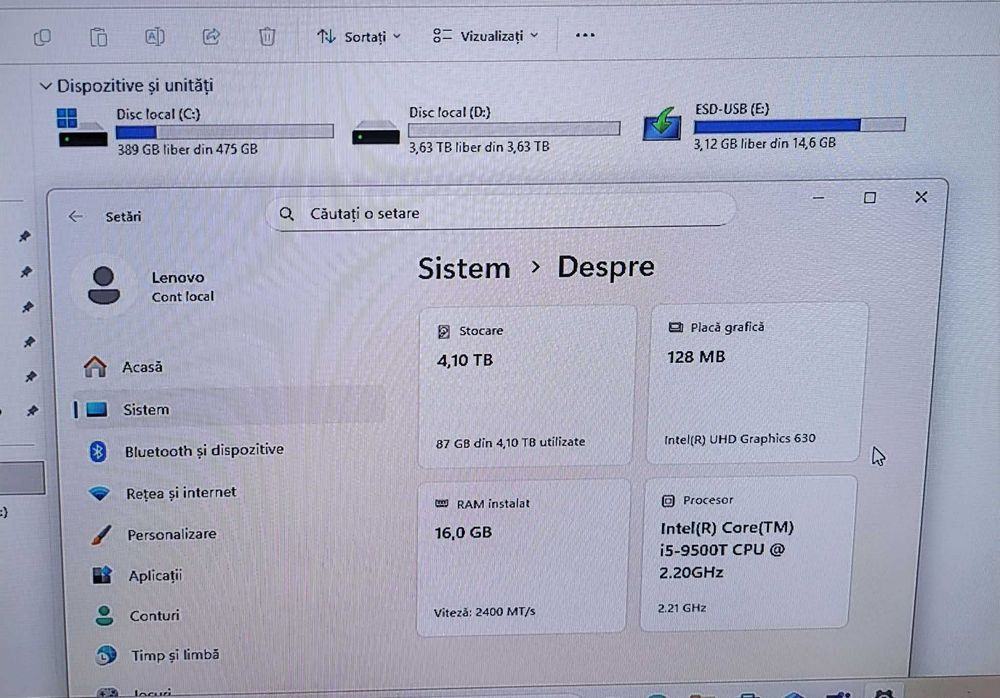
Task: Click the Rename icon in Explorer toolbar
Action: pos(154,37)
